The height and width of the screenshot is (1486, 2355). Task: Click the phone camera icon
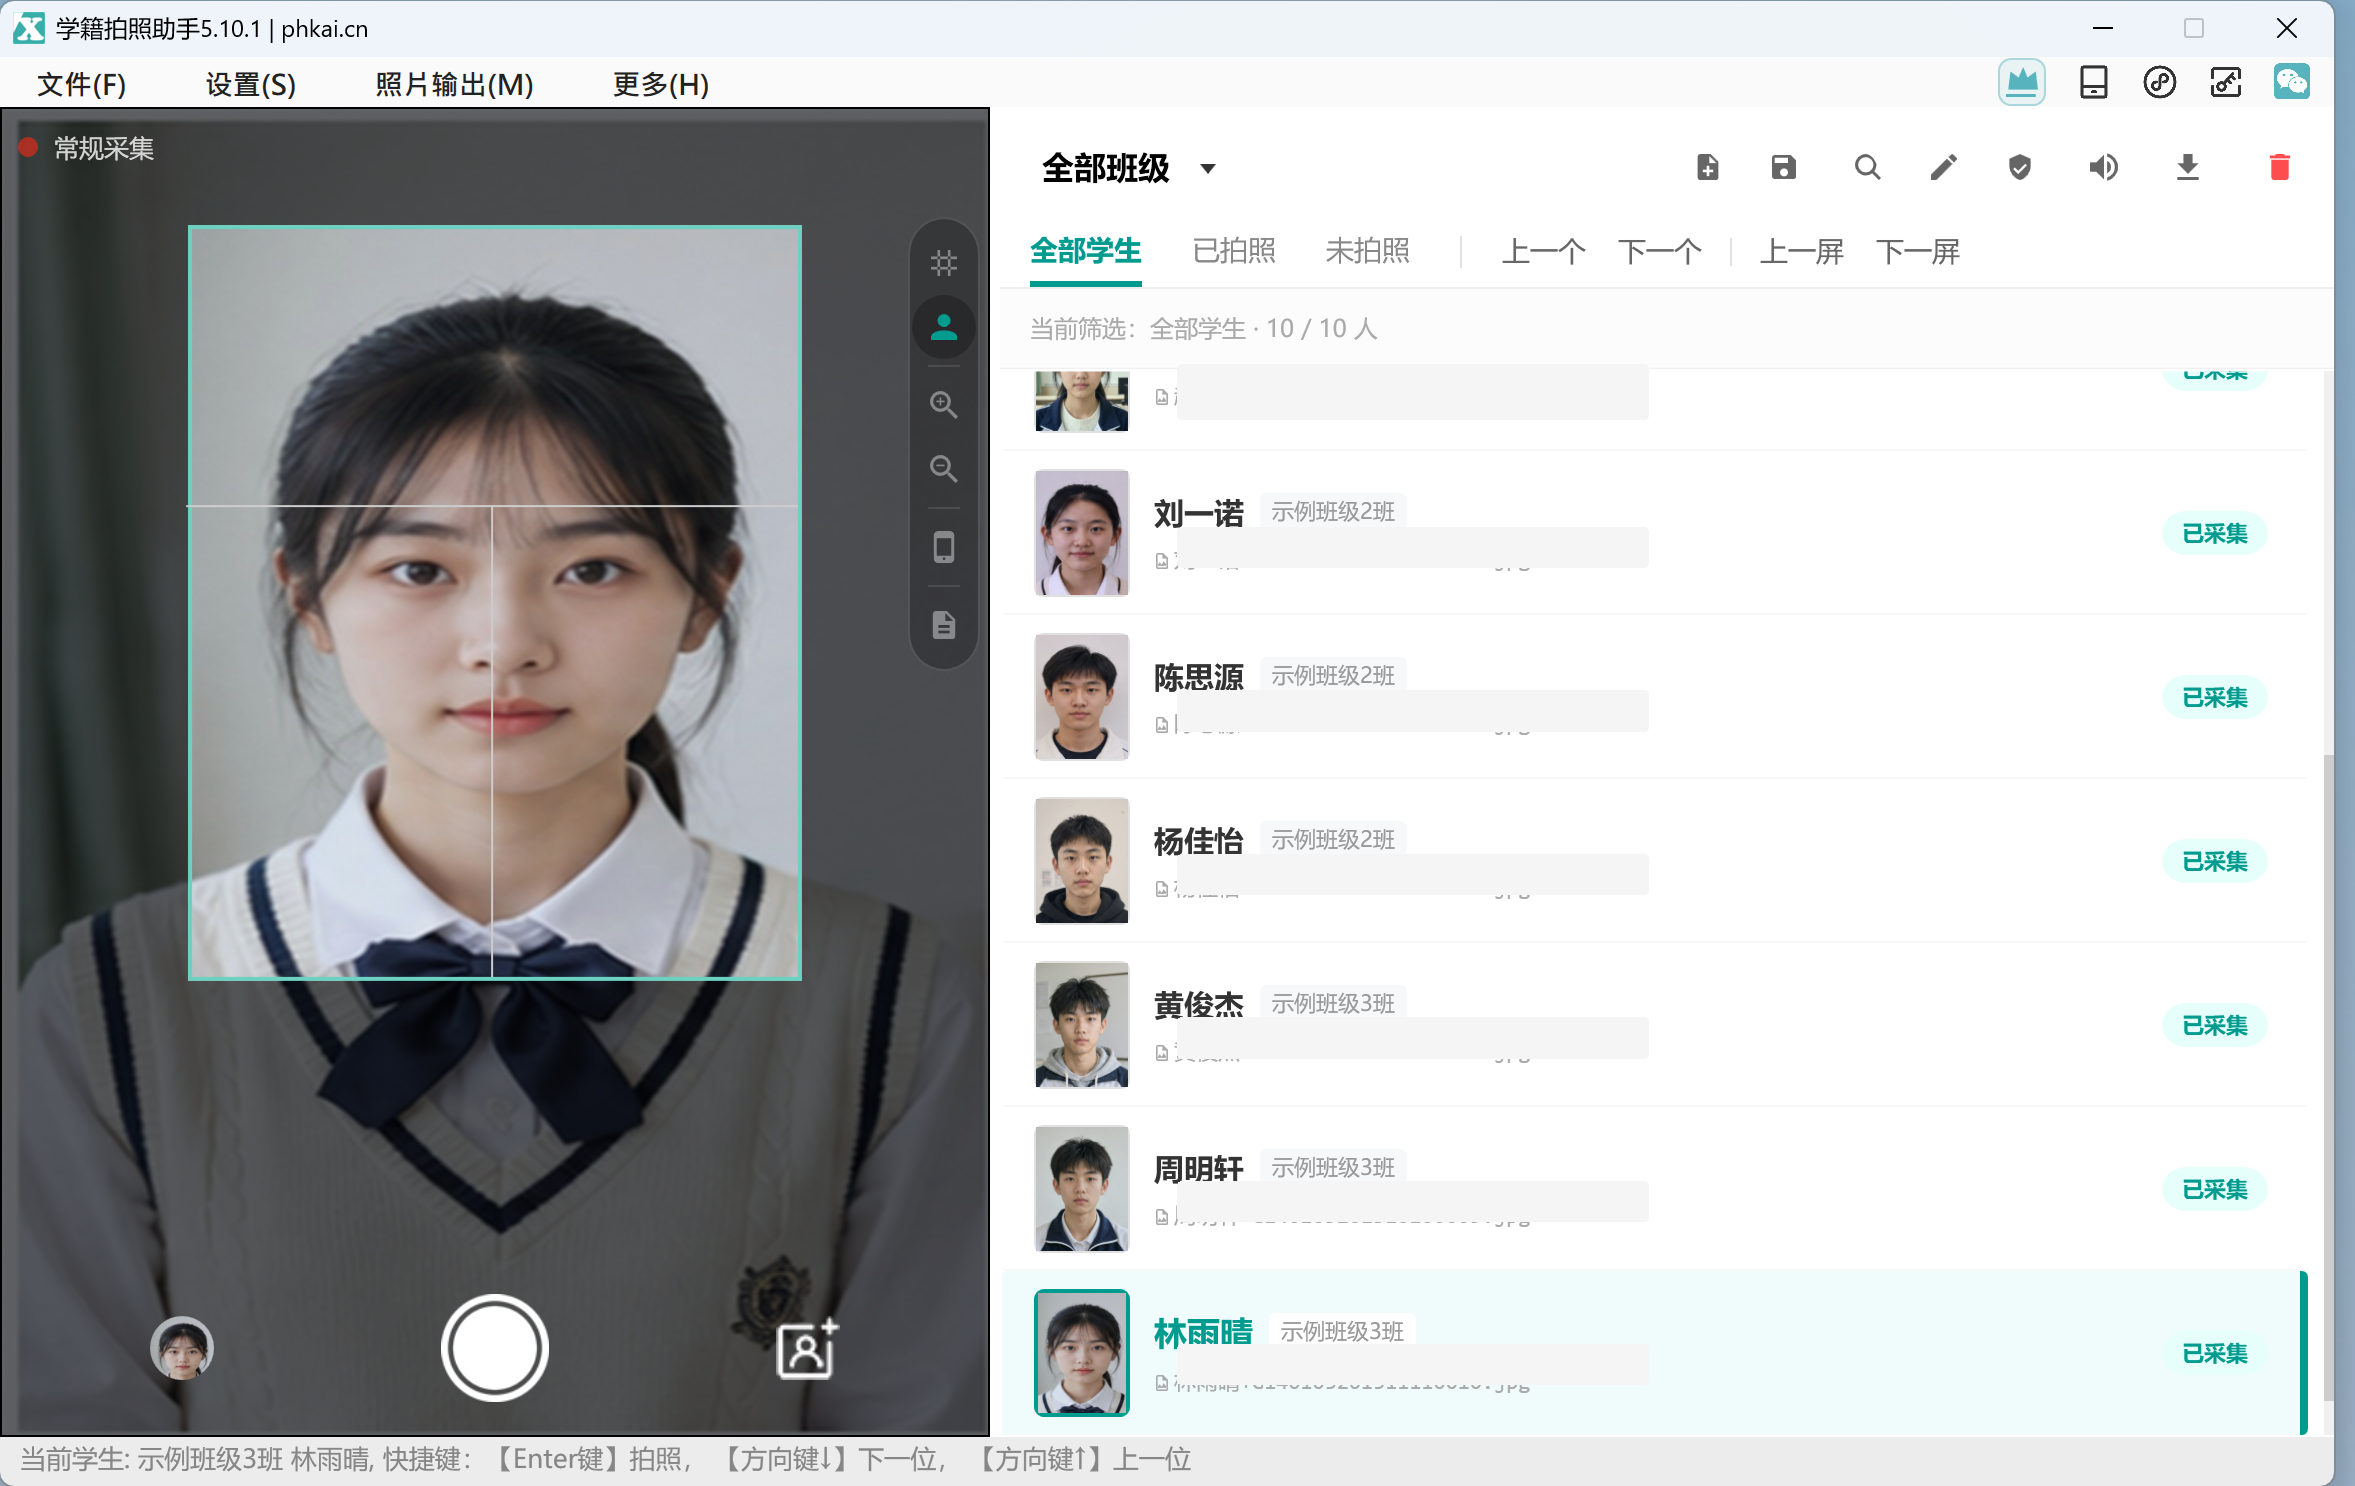click(x=943, y=547)
